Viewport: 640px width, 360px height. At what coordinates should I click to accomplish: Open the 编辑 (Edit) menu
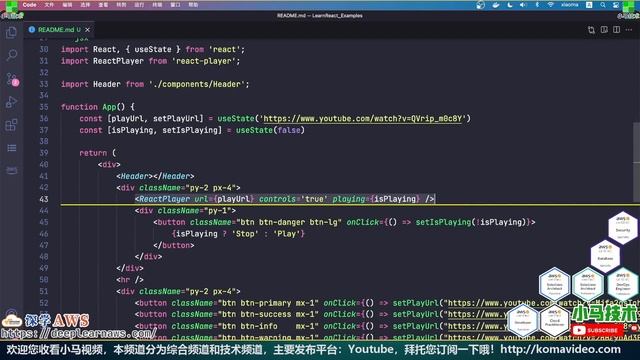tap(67, 5)
